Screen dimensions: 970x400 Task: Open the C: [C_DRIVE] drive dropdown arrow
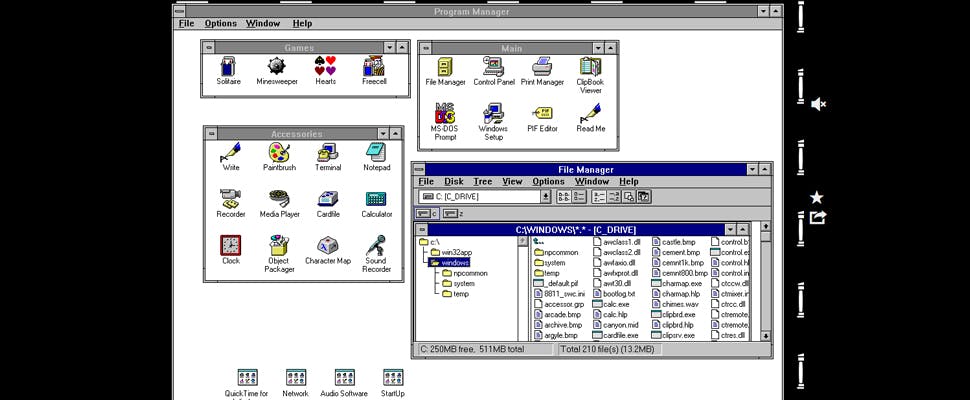tap(546, 197)
